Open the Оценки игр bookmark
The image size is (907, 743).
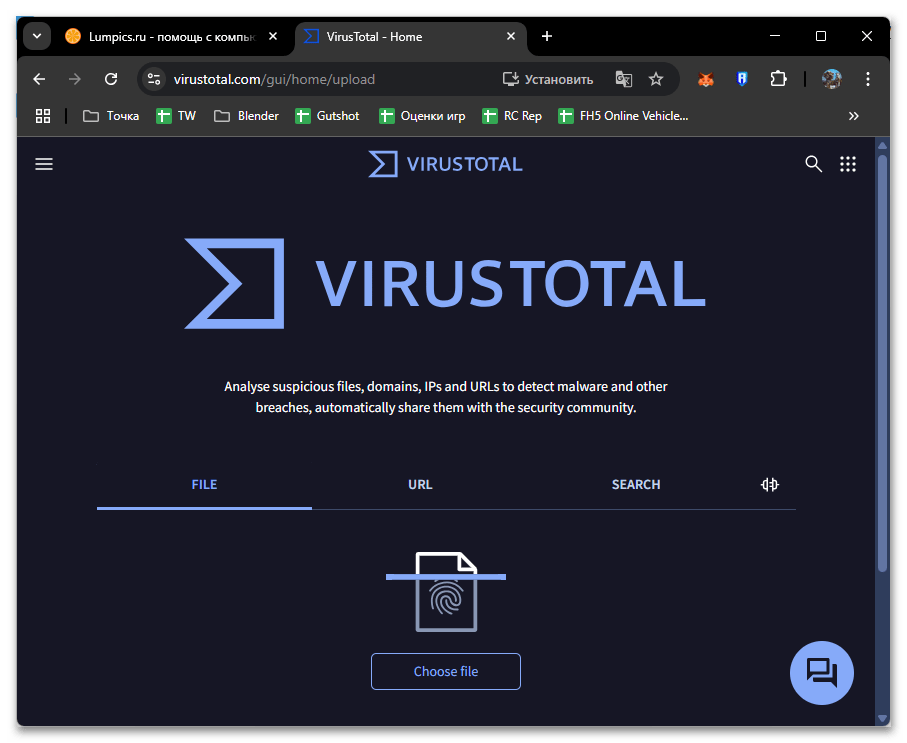422,116
